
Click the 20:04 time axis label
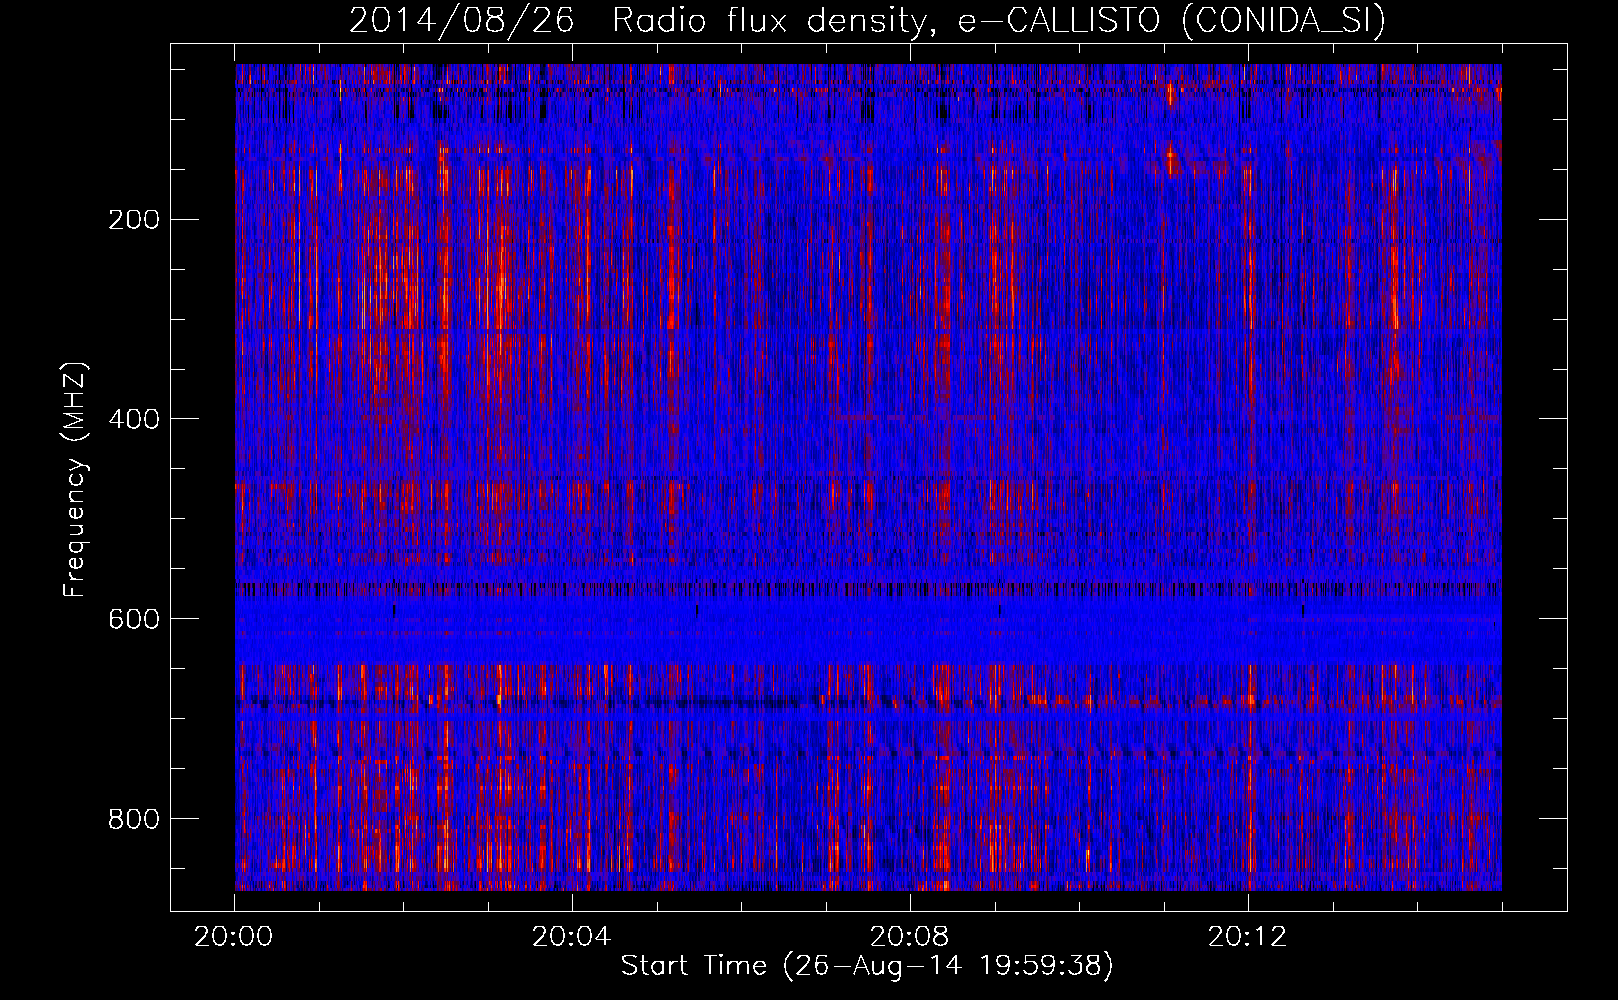click(x=571, y=936)
